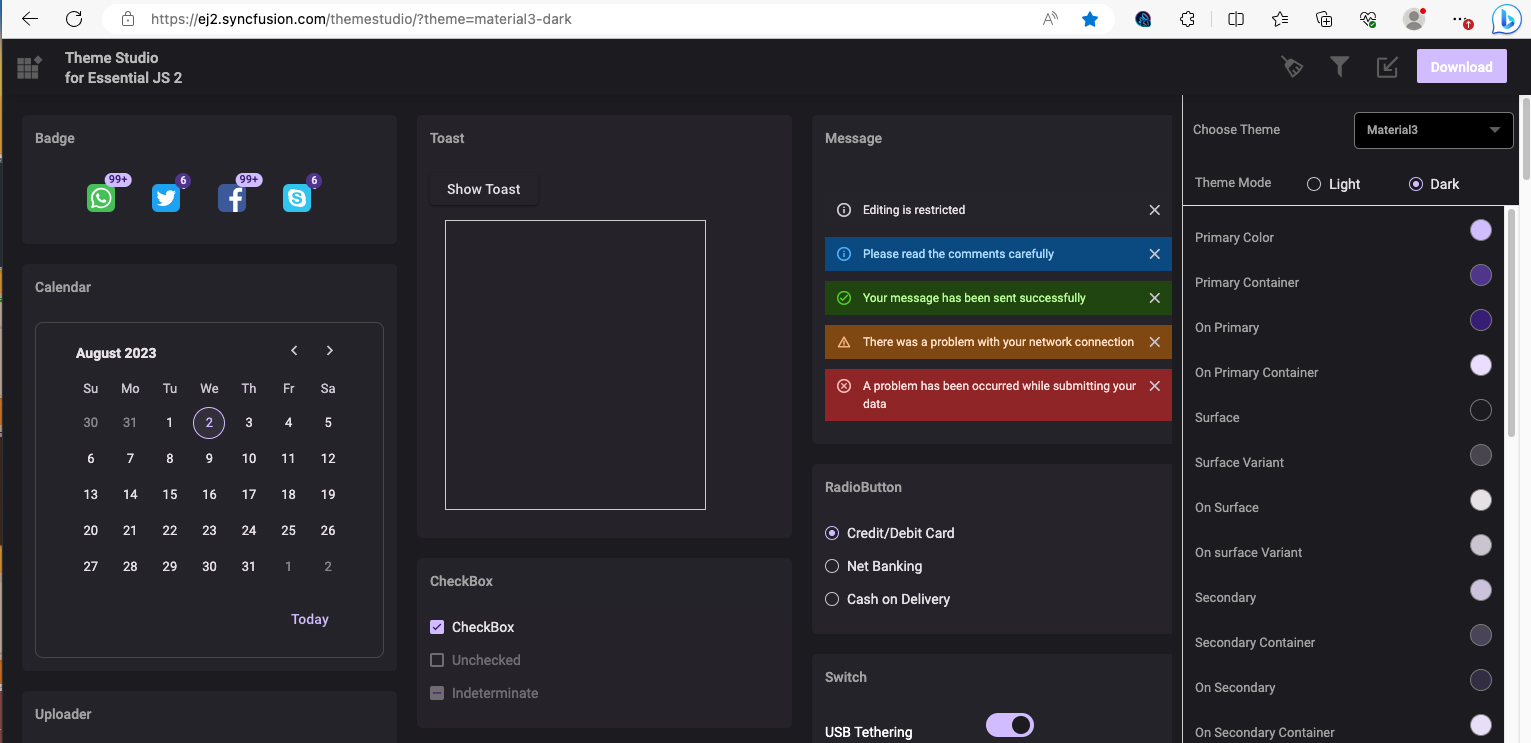Go to previous month in calendar

click(x=294, y=351)
